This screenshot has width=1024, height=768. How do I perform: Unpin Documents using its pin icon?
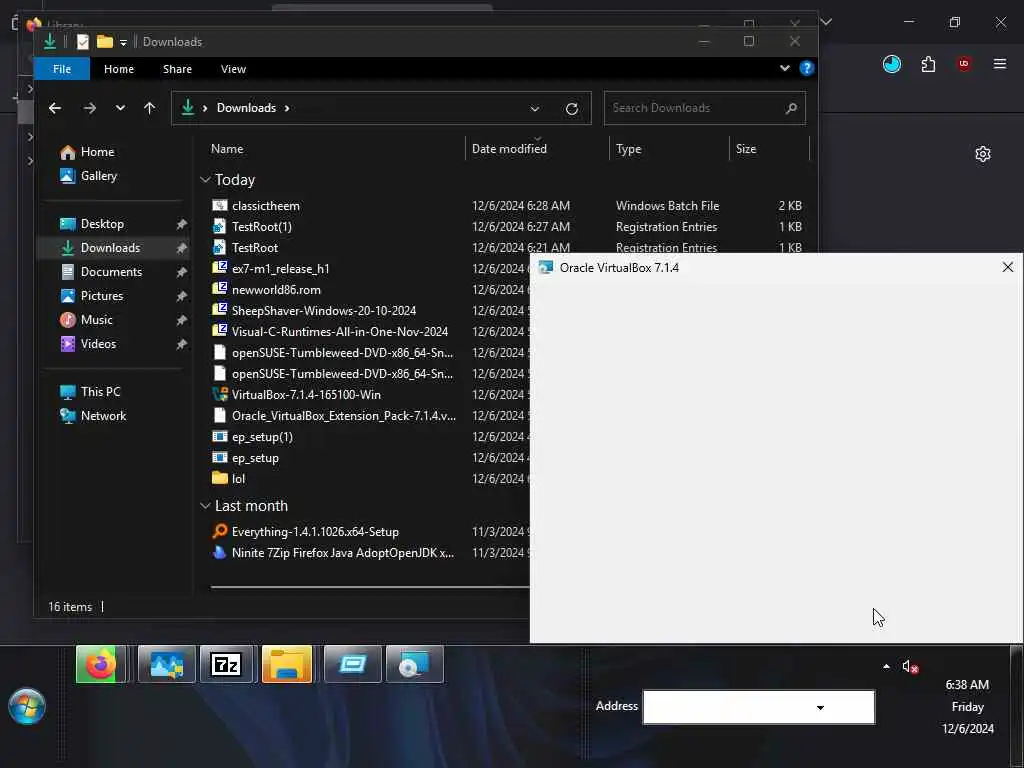181,272
